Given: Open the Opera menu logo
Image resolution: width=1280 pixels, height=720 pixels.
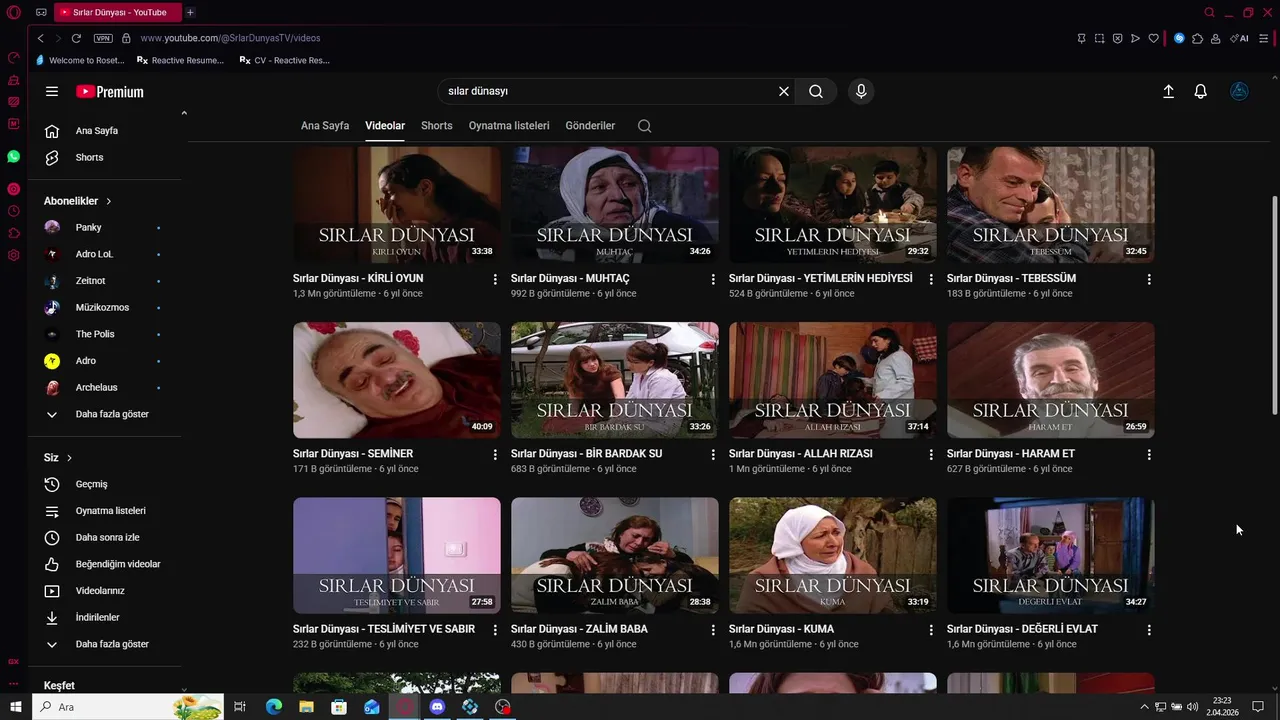Looking at the screenshot, I should click(14, 12).
